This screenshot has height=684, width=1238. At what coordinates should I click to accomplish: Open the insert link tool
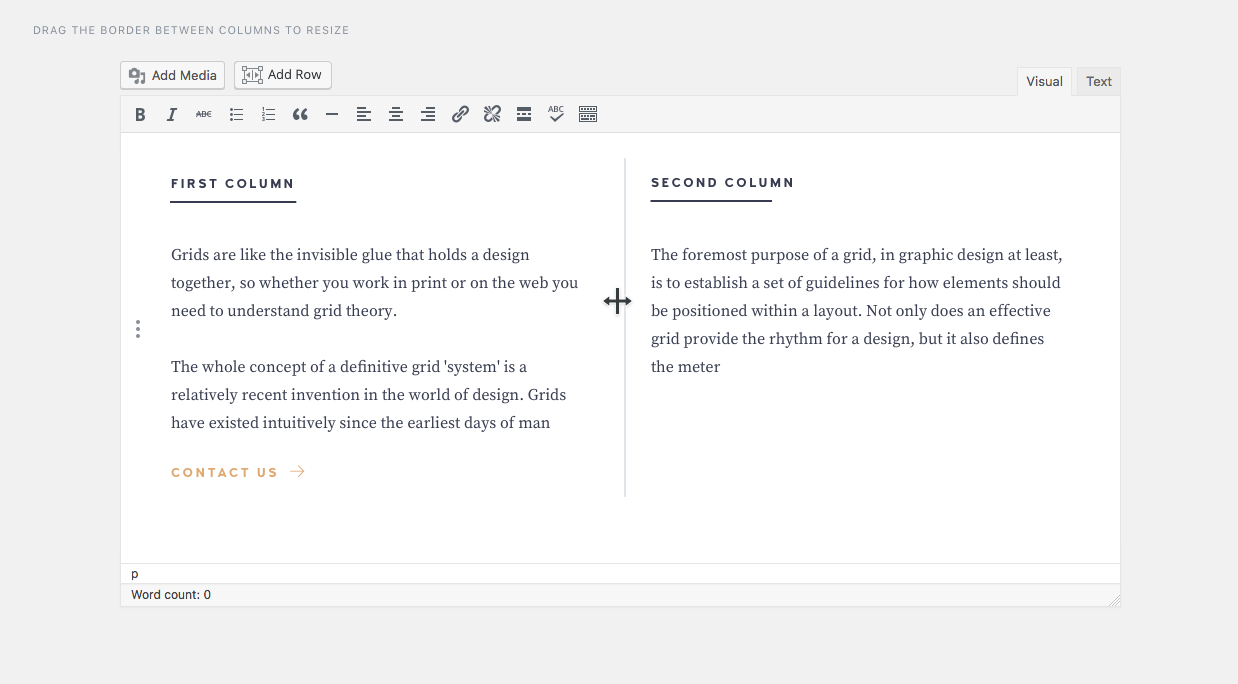[x=460, y=115]
